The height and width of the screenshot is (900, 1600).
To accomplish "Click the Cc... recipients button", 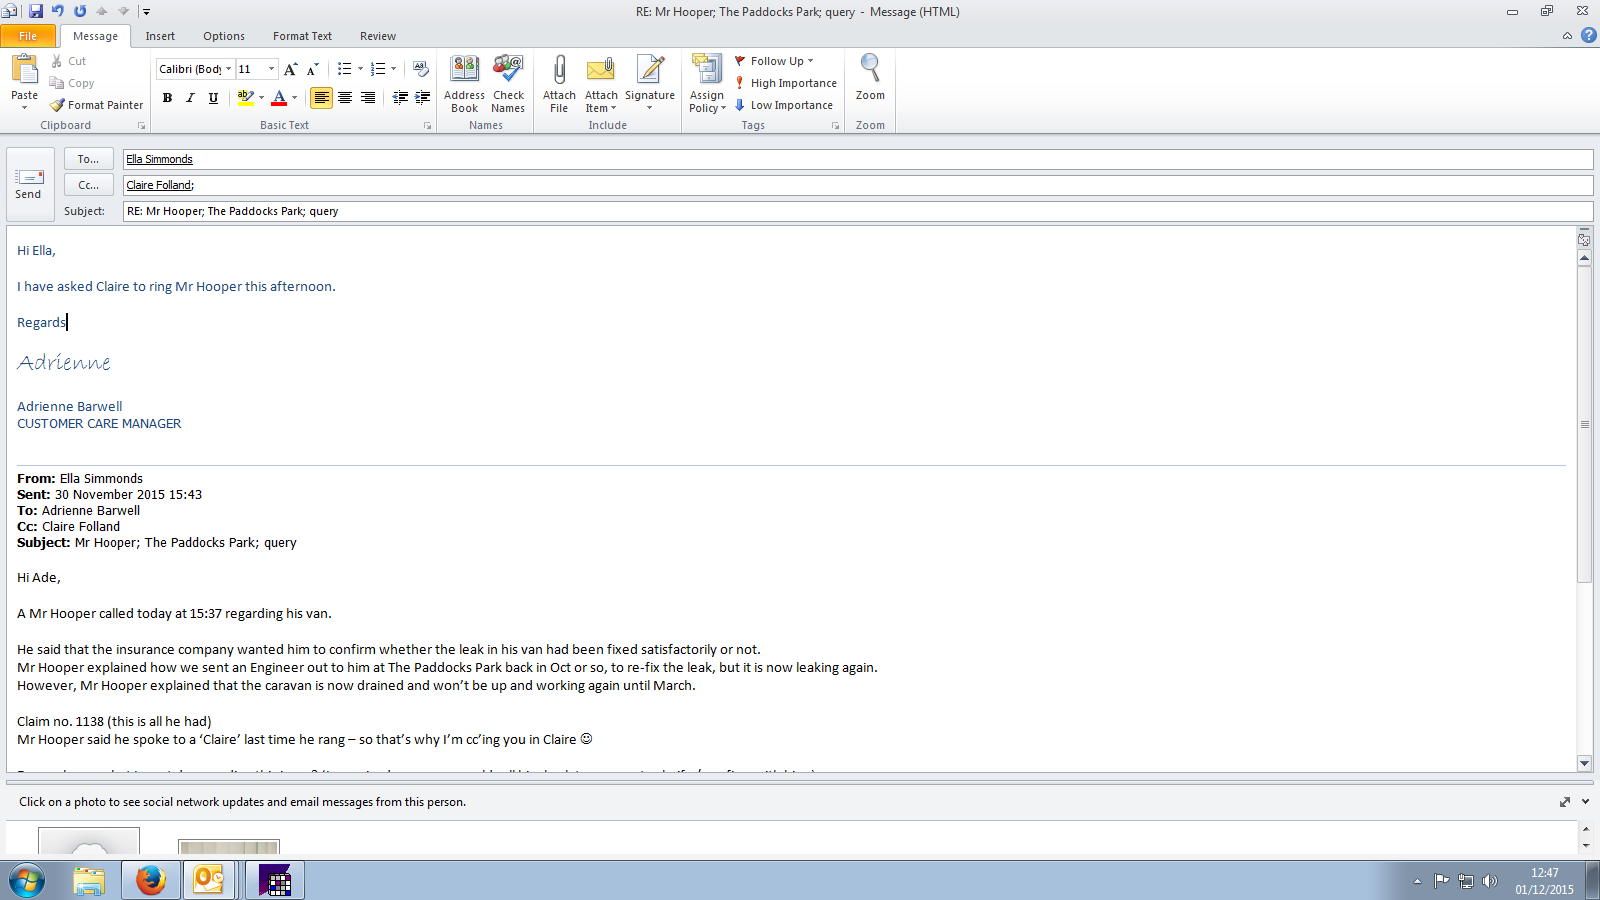I will pyautogui.click(x=88, y=185).
